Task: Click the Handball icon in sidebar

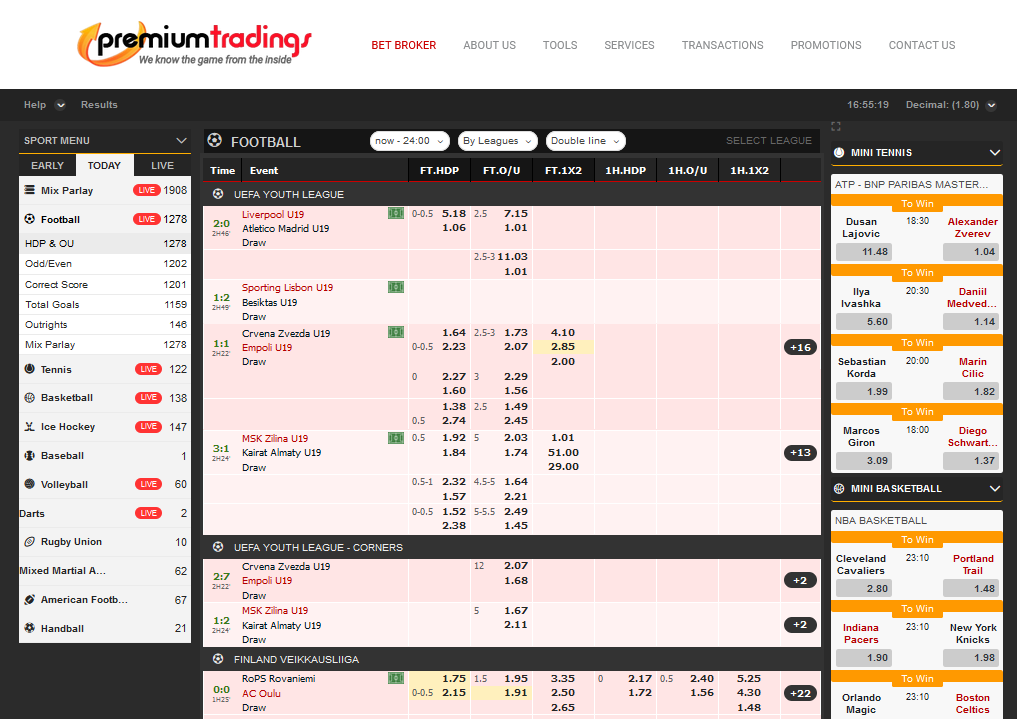Action: pyautogui.click(x=30, y=629)
